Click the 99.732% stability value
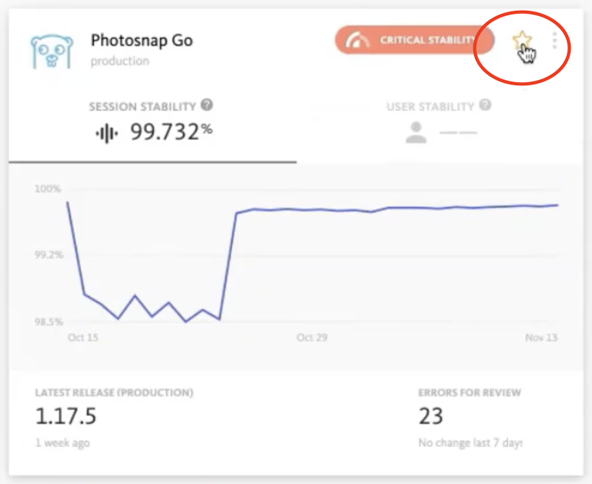This screenshot has width=592, height=484. tap(171, 131)
